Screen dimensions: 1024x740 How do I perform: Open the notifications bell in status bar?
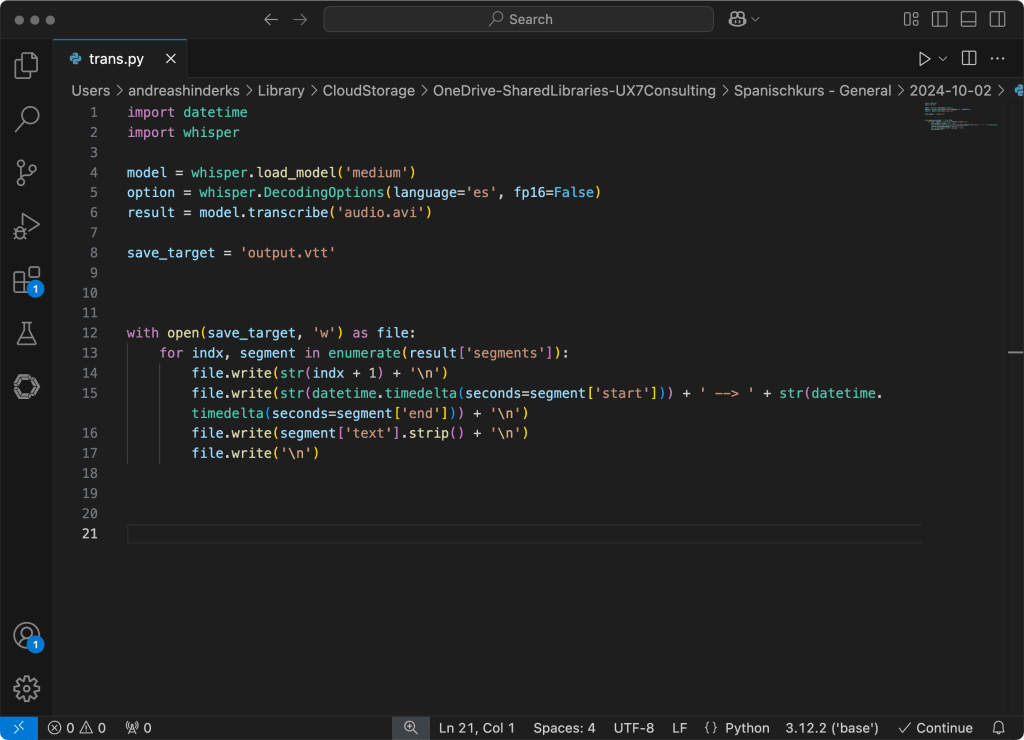(x=998, y=728)
